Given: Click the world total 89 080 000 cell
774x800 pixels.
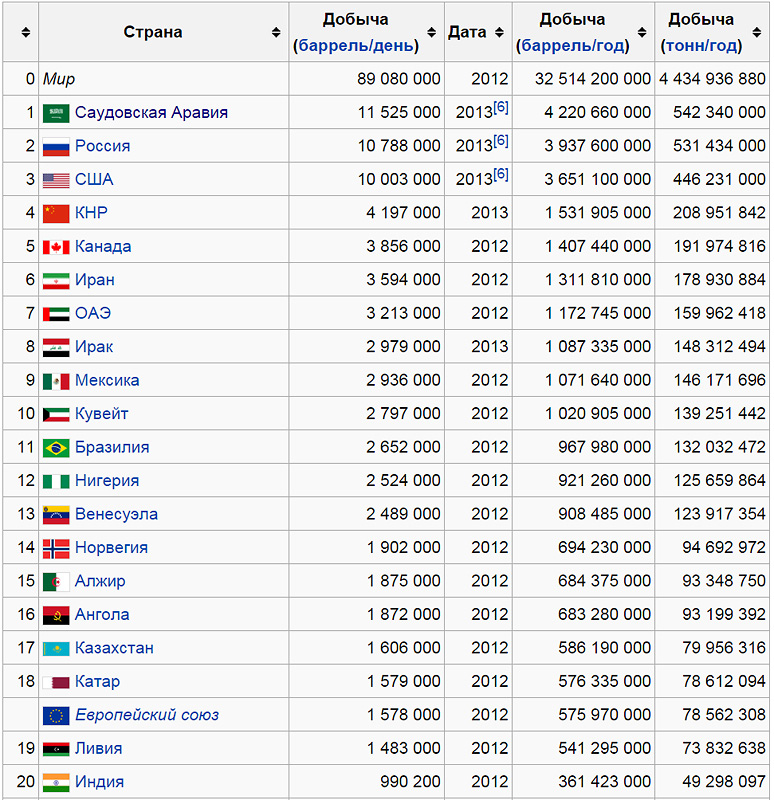Looking at the screenshot, I should 398,79.
